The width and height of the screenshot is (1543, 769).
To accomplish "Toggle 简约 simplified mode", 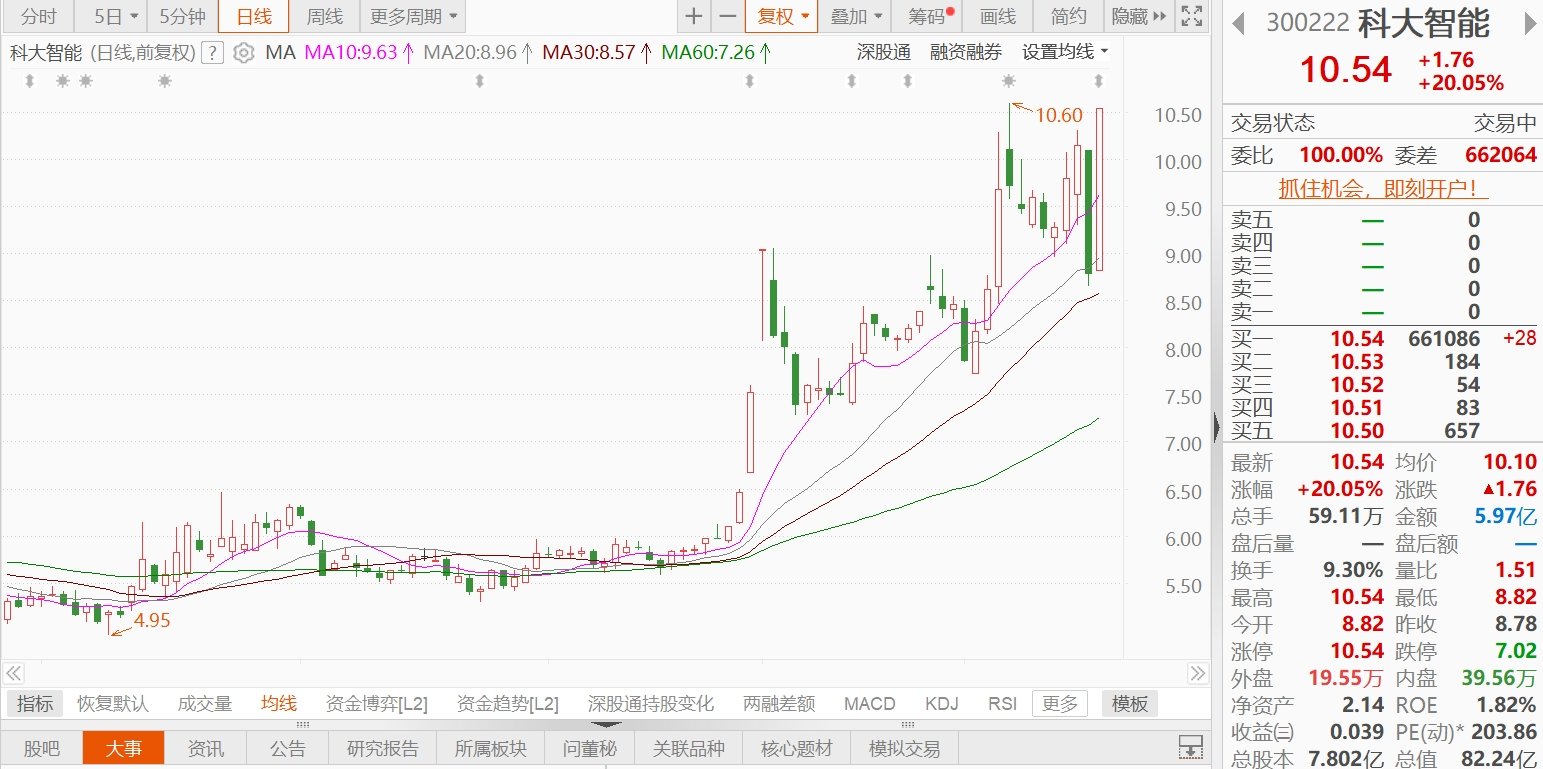I will coord(1069,16).
